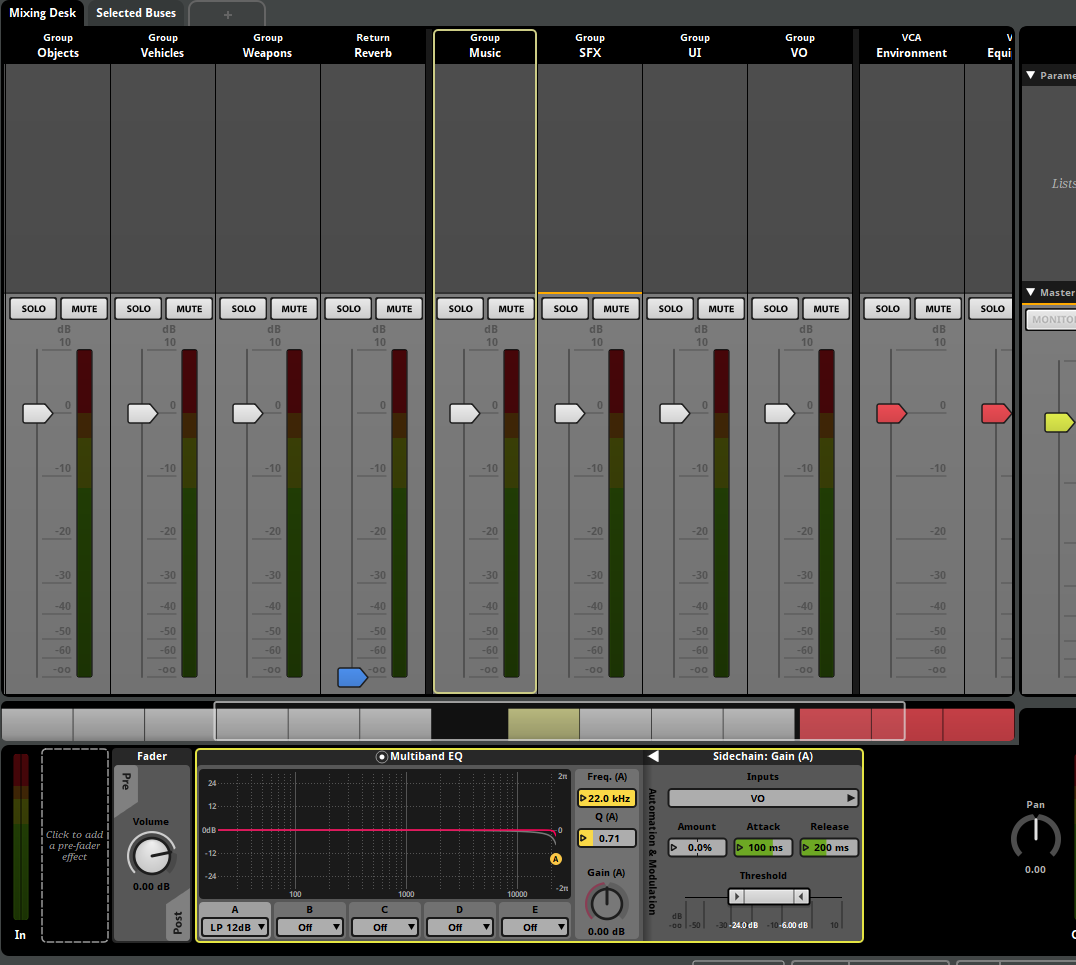Mute the VO group bus
This screenshot has height=965, width=1076.
tap(825, 308)
